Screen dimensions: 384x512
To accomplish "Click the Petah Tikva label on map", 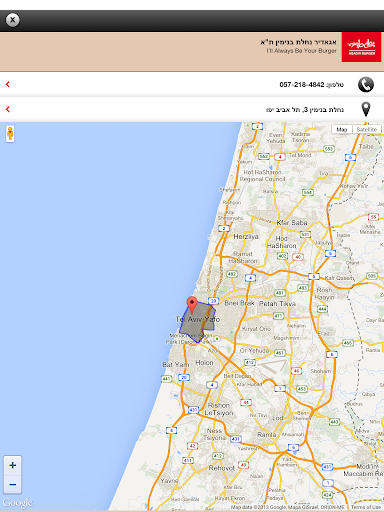I will click(x=277, y=304).
